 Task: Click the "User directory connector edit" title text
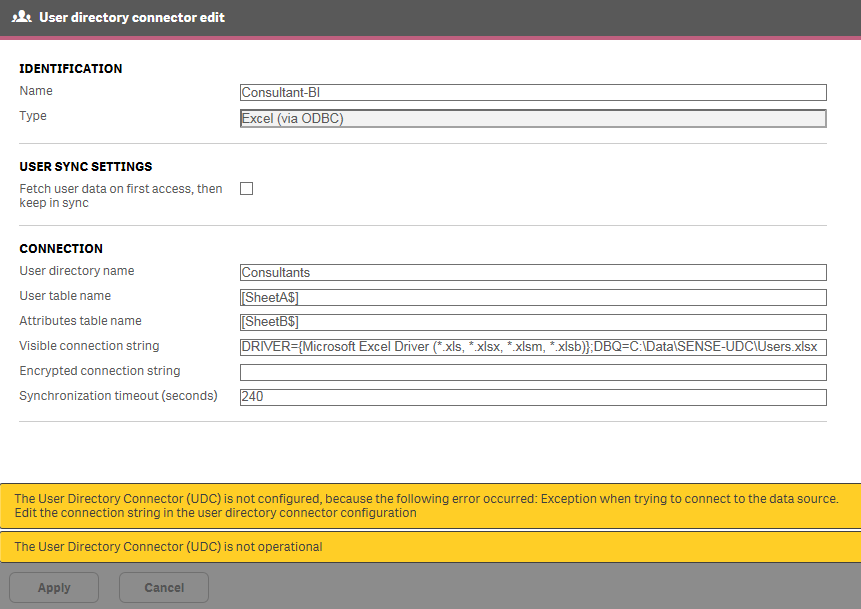point(132,18)
